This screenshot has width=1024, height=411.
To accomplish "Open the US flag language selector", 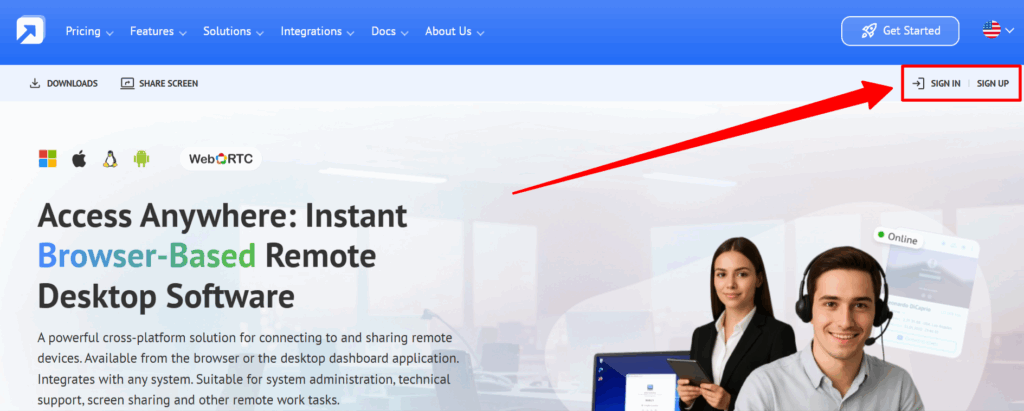I will [x=997, y=31].
